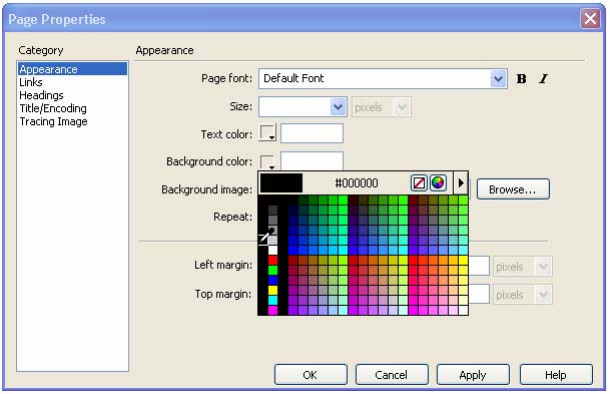The image size is (610, 394).
Task: Click the Cancel button
Action: 392,375
